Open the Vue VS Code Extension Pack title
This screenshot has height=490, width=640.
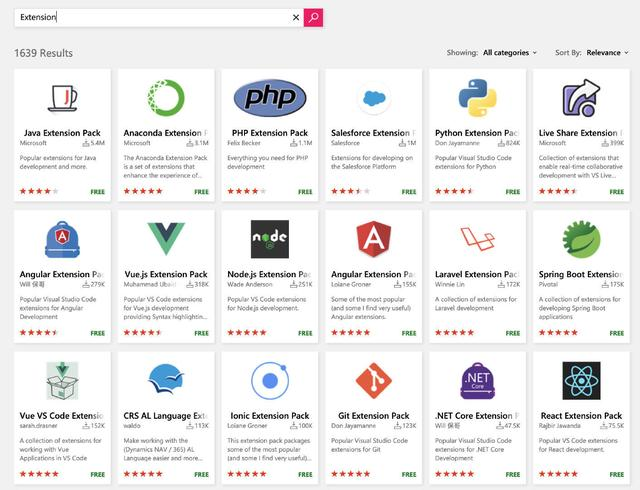point(62,416)
